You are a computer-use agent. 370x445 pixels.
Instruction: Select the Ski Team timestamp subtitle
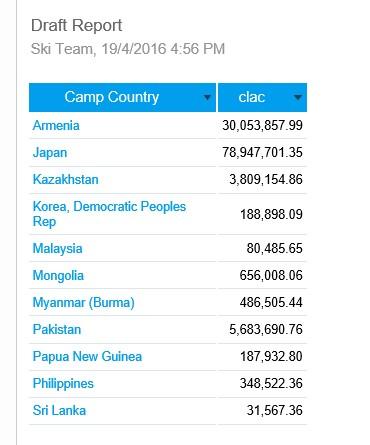128,49
